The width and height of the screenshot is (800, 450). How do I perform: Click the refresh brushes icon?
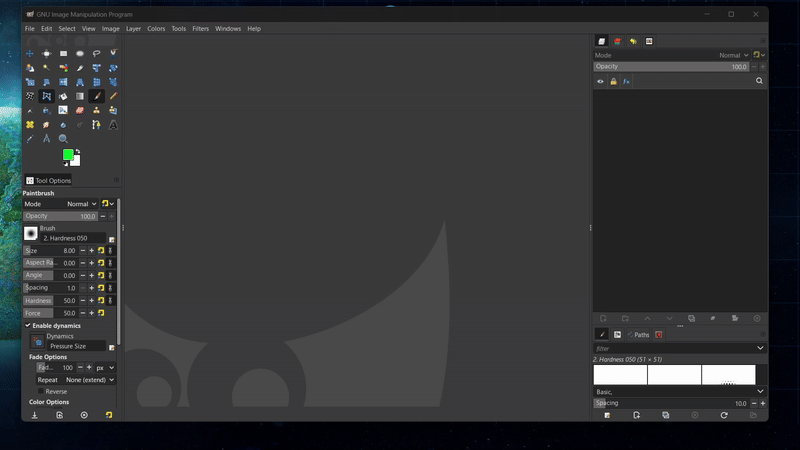pyautogui.click(x=724, y=415)
